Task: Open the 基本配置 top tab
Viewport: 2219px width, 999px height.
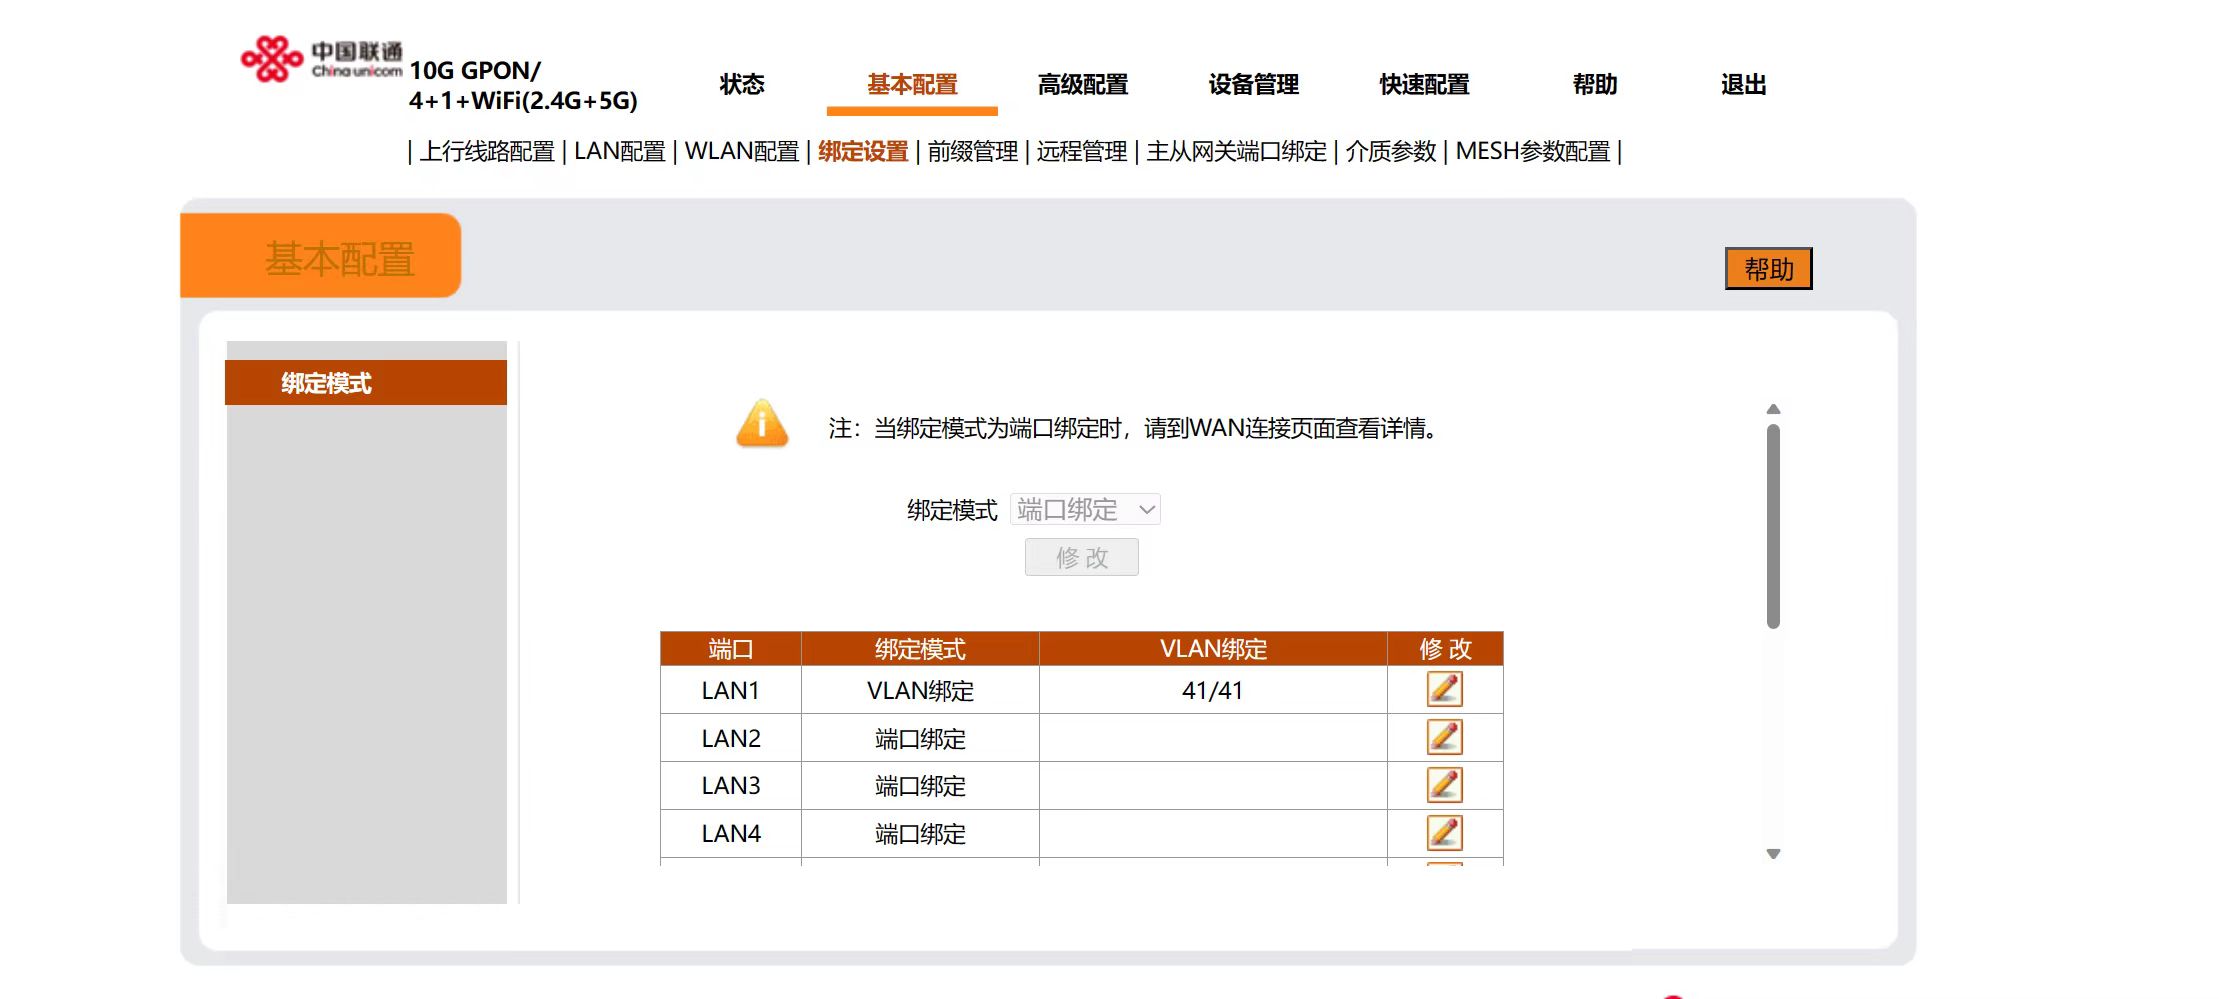Action: point(912,84)
